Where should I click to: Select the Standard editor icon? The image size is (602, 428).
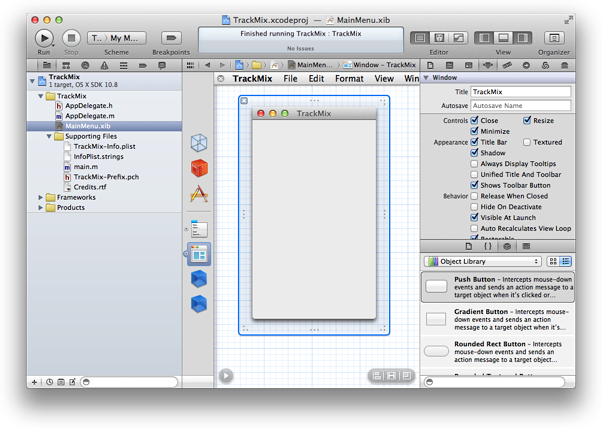420,38
